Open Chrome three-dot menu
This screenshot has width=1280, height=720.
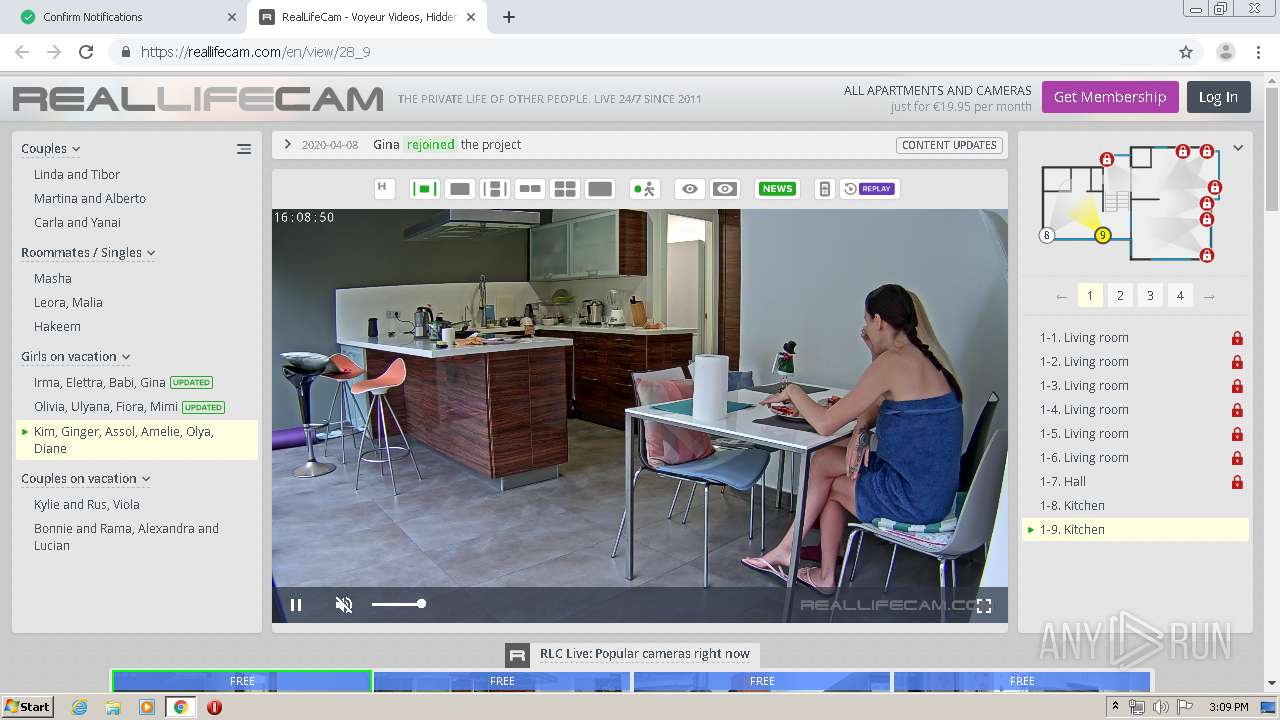[1258, 52]
